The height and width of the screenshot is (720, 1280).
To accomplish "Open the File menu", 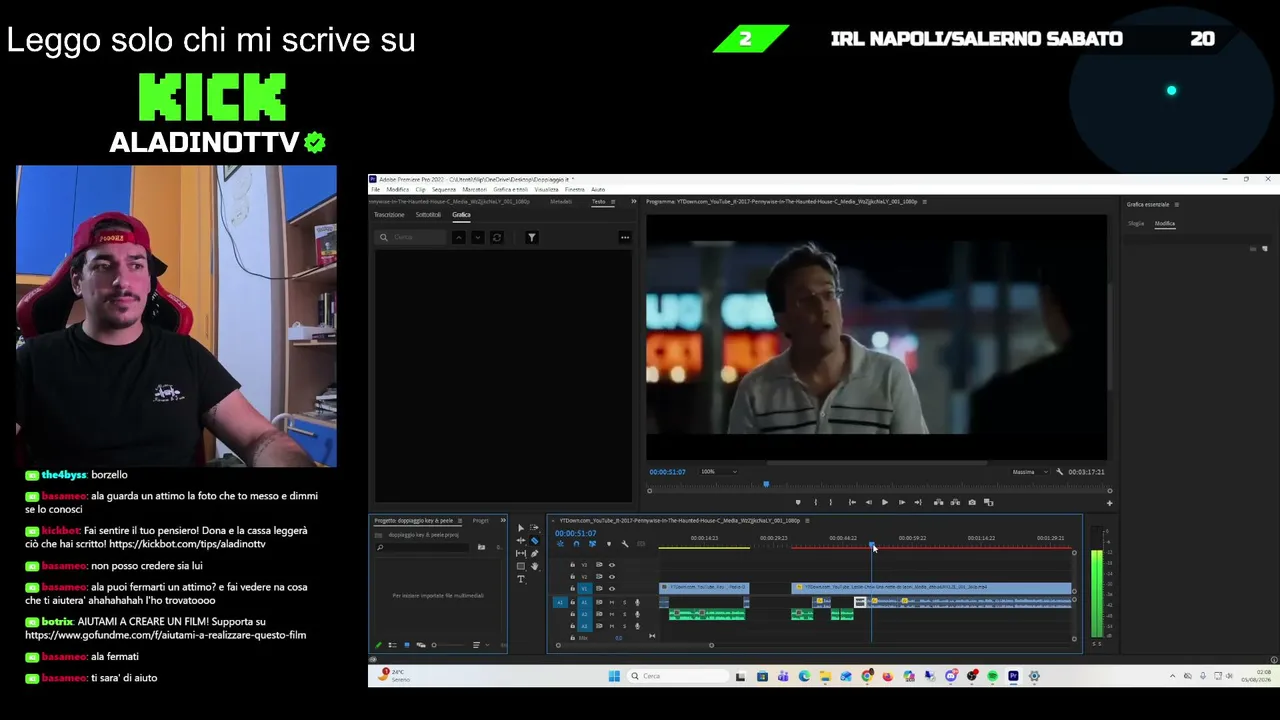I will (376, 189).
